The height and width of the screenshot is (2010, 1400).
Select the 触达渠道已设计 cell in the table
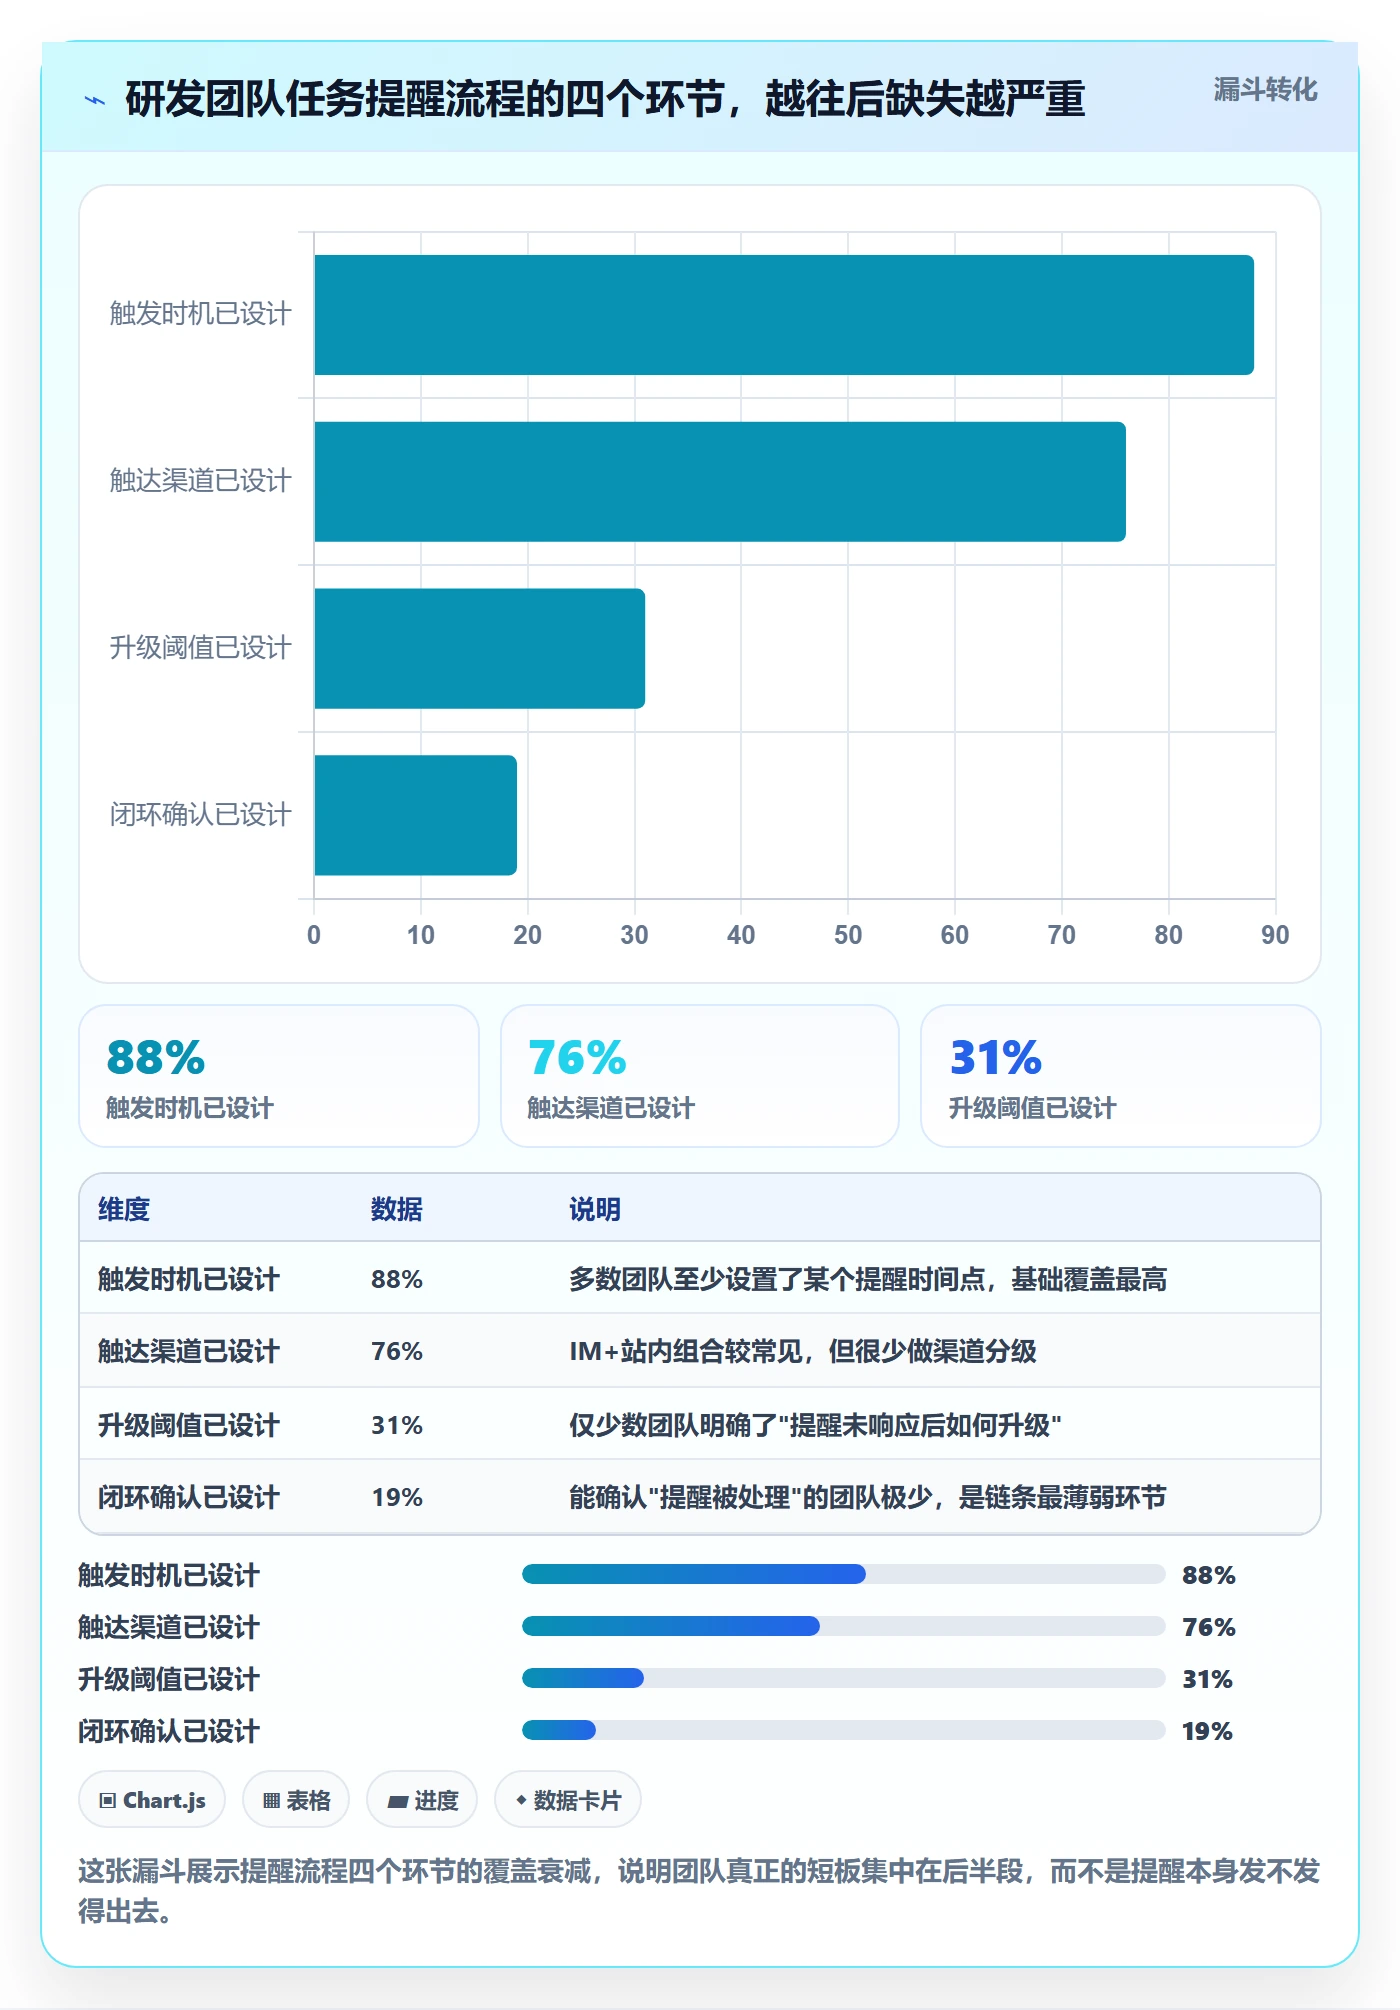(189, 1351)
